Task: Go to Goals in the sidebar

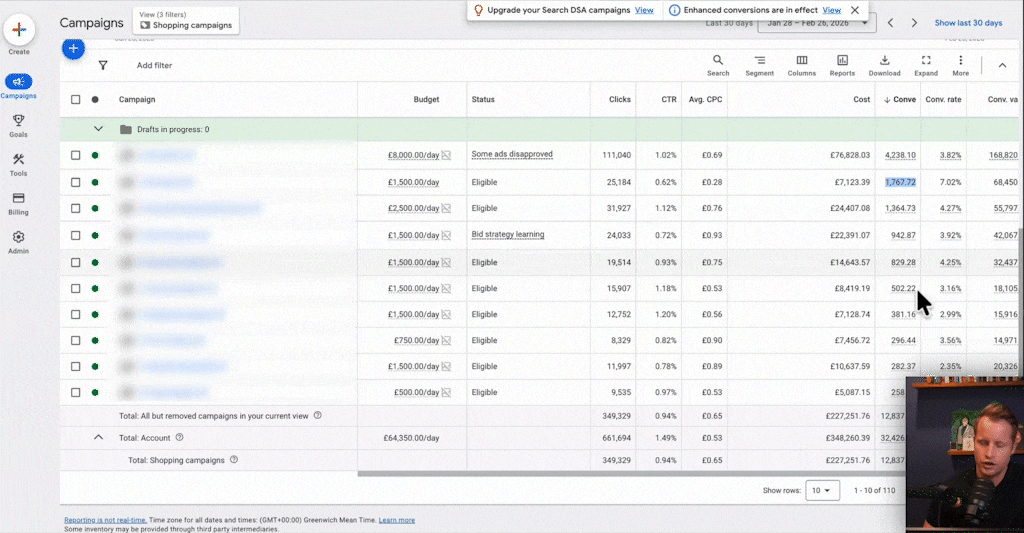Action: [18, 125]
